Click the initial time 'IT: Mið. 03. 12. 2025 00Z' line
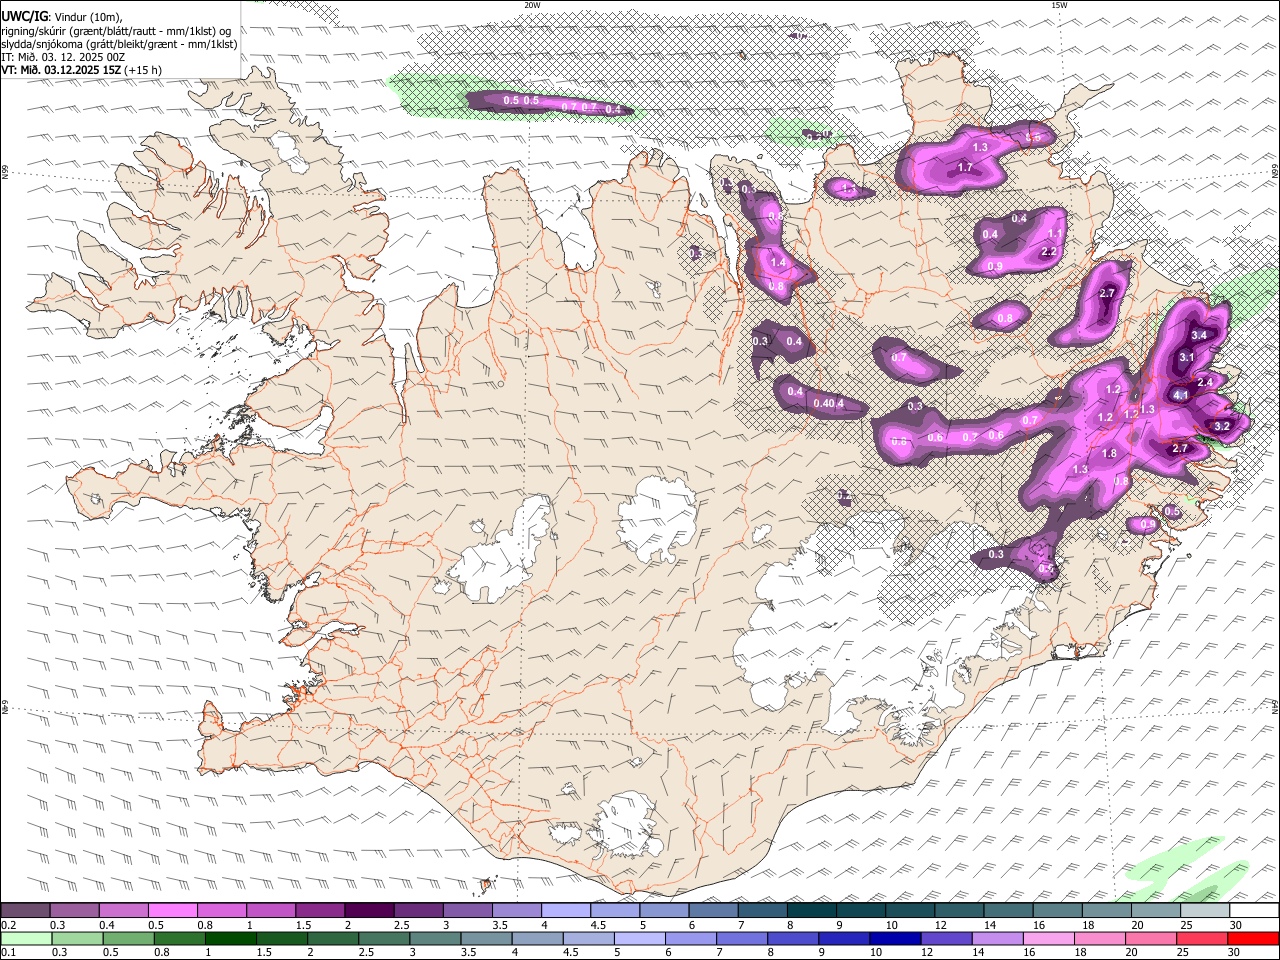 click(63, 57)
